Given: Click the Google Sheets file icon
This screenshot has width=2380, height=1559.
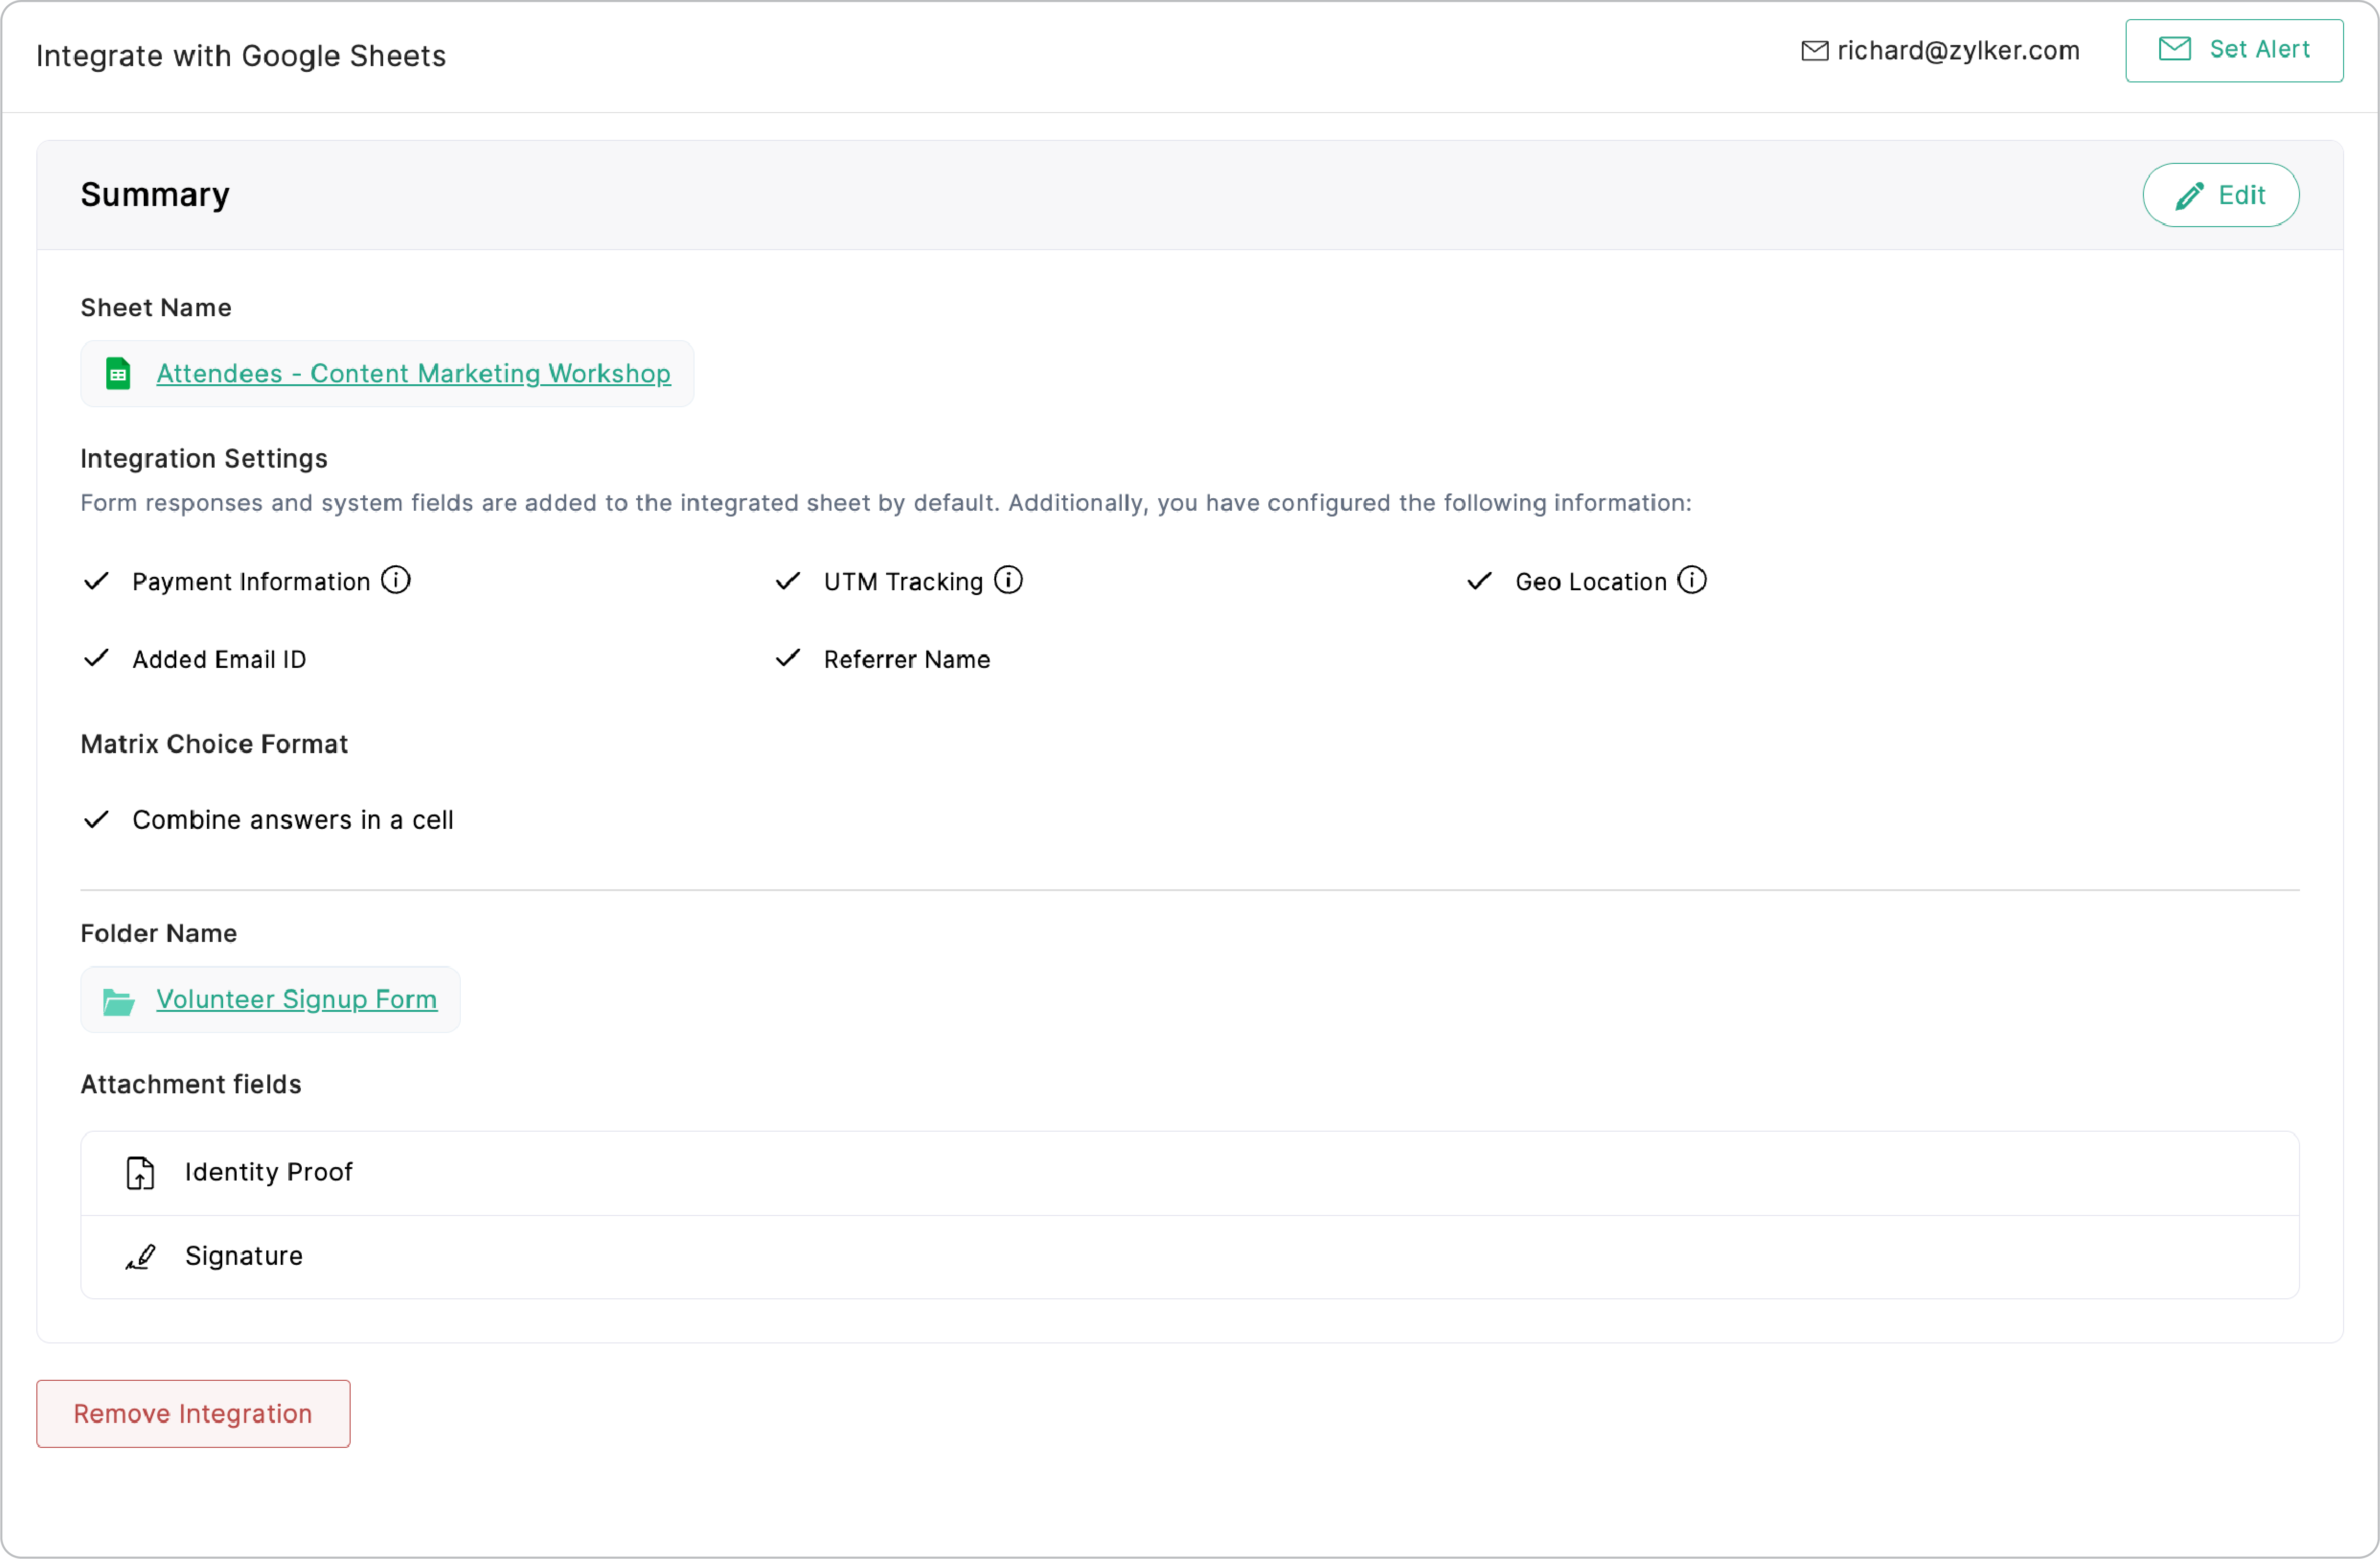Looking at the screenshot, I should [118, 374].
